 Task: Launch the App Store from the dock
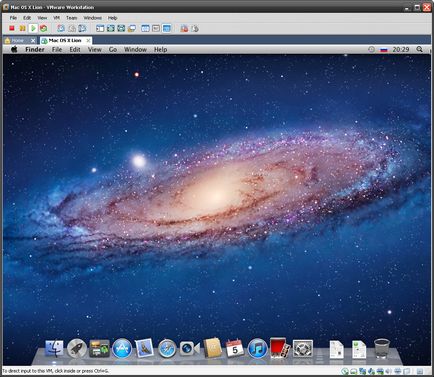click(122, 349)
